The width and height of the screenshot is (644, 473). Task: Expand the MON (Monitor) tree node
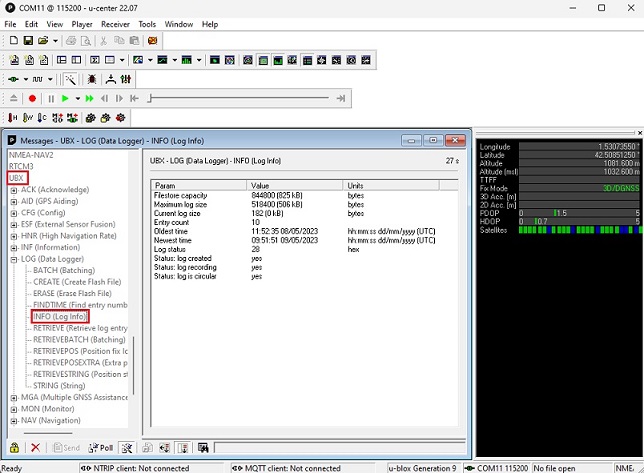tap(14, 409)
